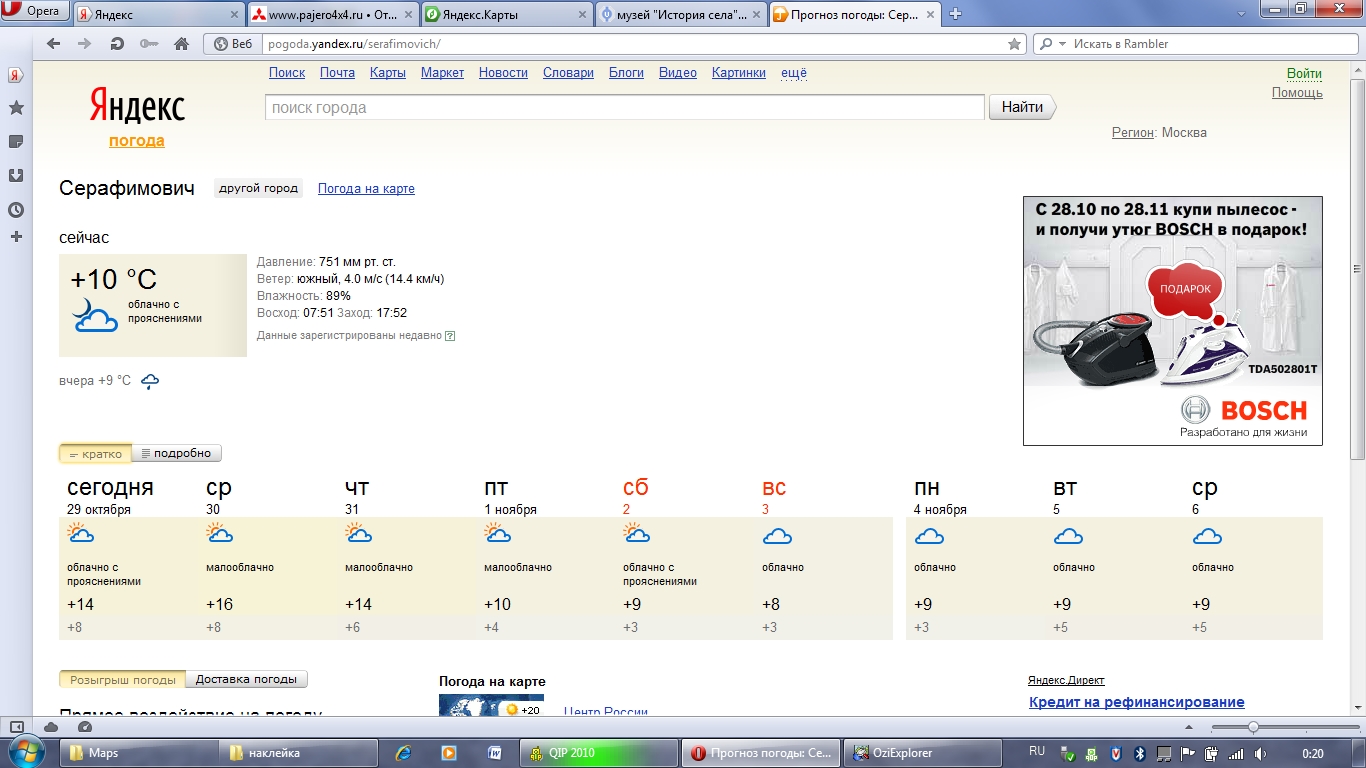The image size is (1366, 768).
Task: Switch to QIP 2010 in the taskbar
Action: coord(598,753)
